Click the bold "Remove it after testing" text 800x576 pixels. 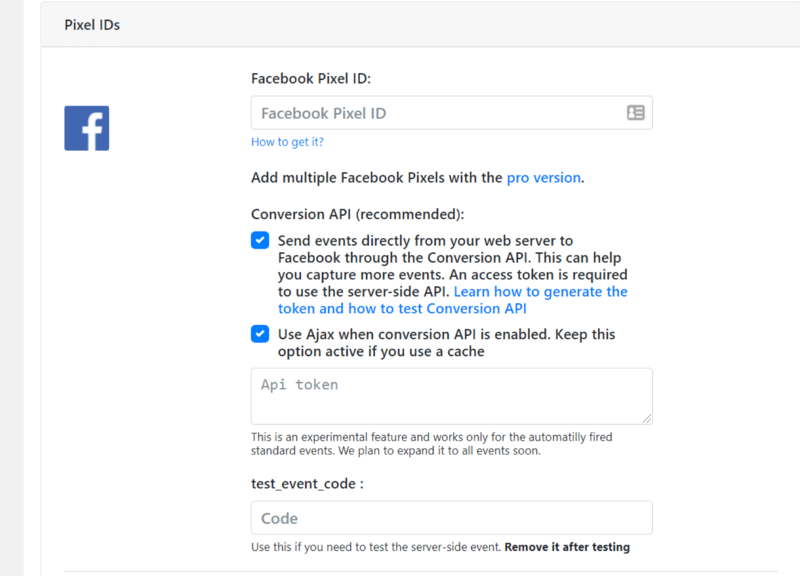pyautogui.click(x=567, y=548)
